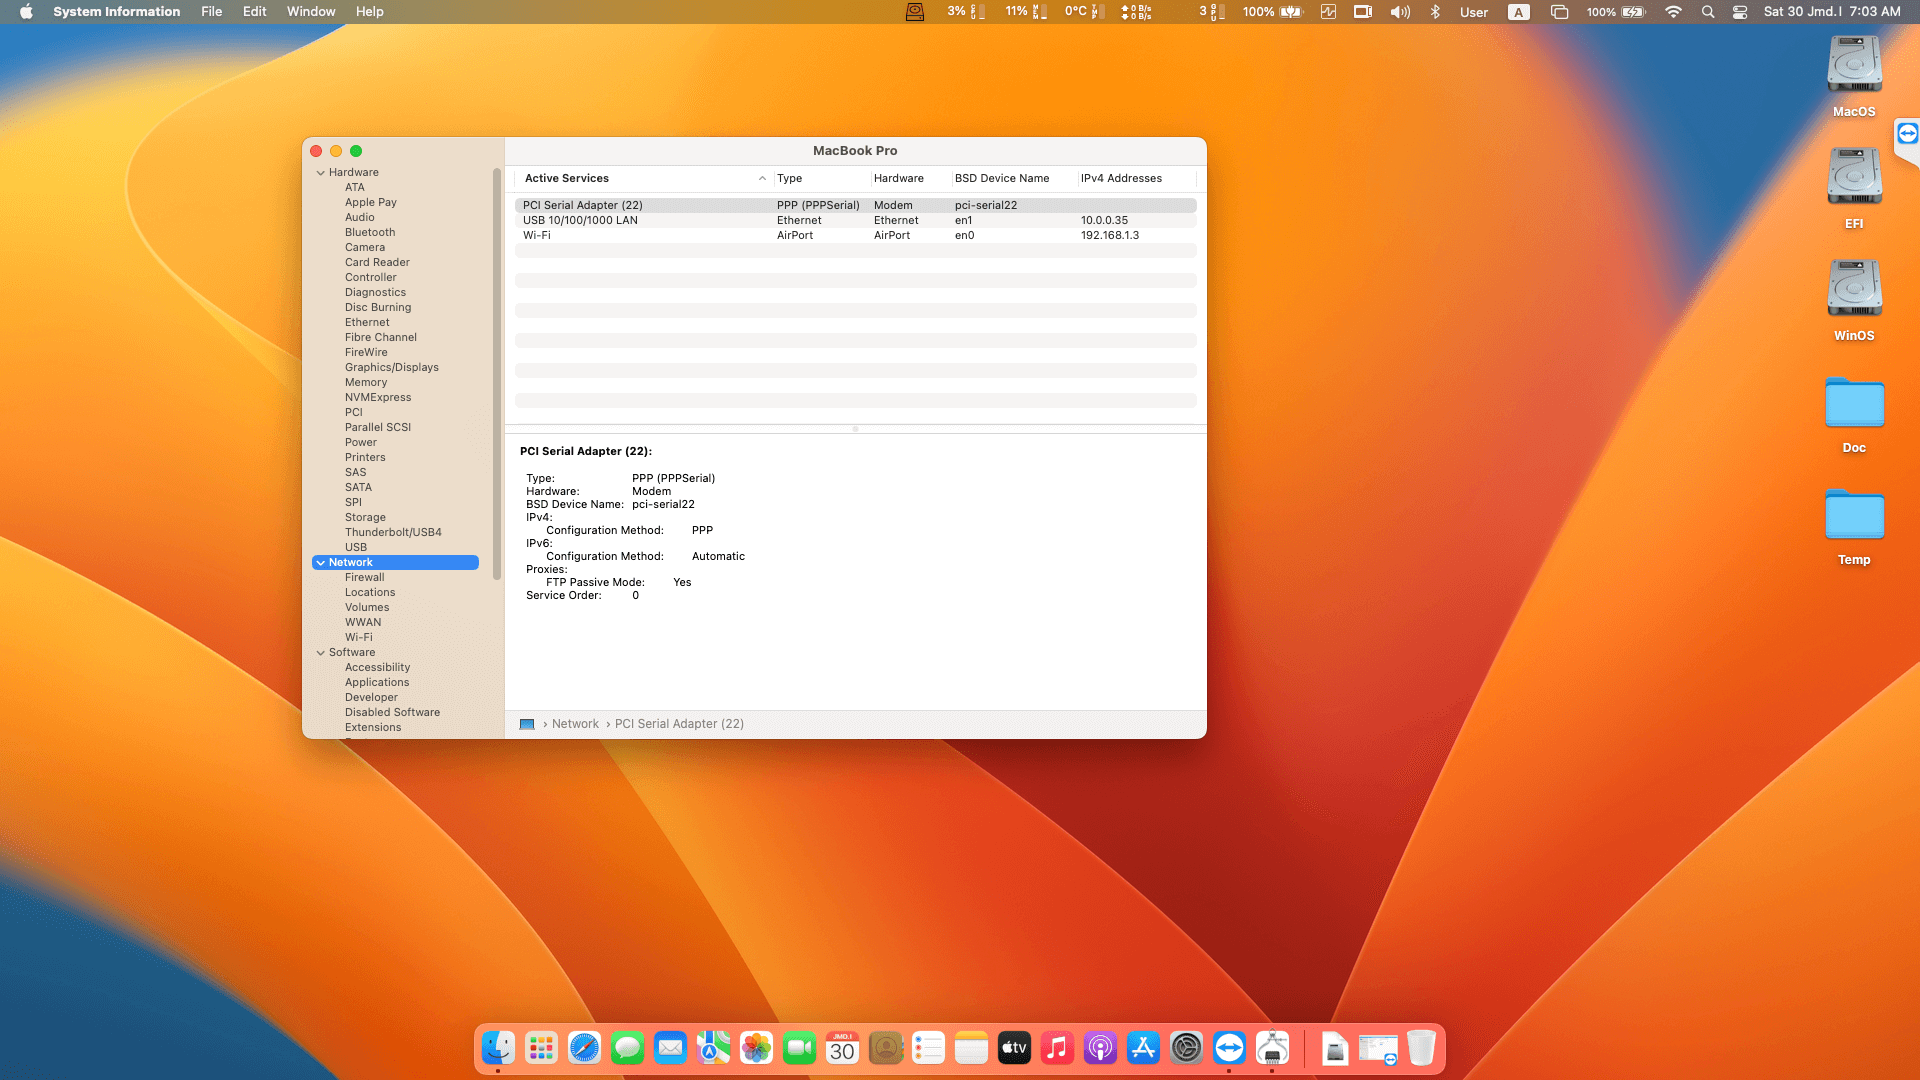Collapse the Hardware section in sidebar

[x=321, y=173]
